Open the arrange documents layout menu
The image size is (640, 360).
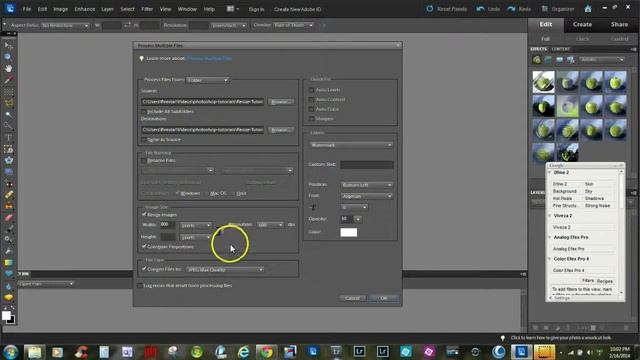[232, 9]
